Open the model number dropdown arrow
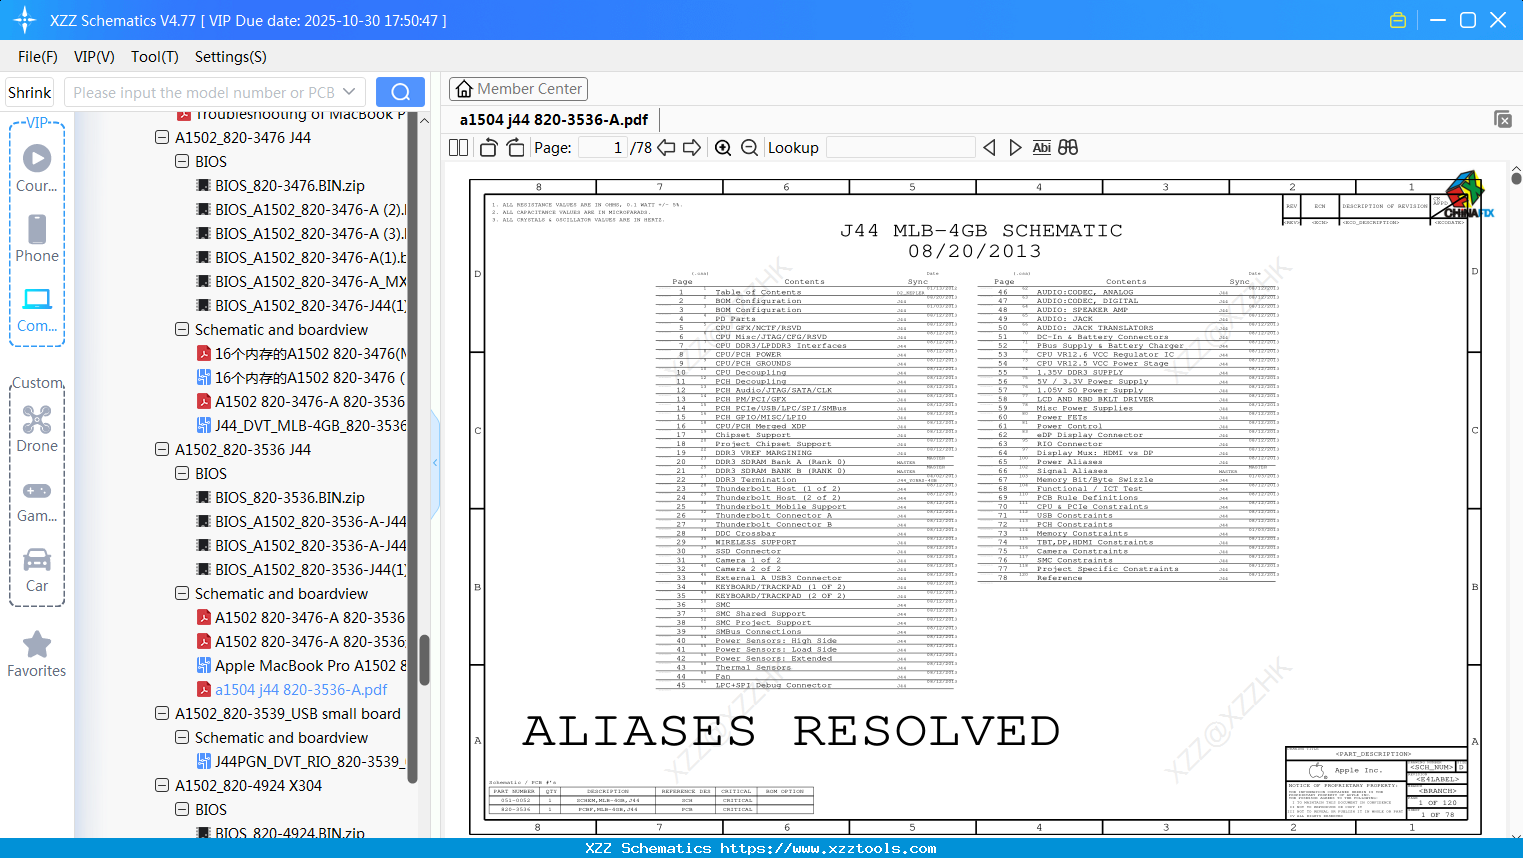 pos(349,92)
